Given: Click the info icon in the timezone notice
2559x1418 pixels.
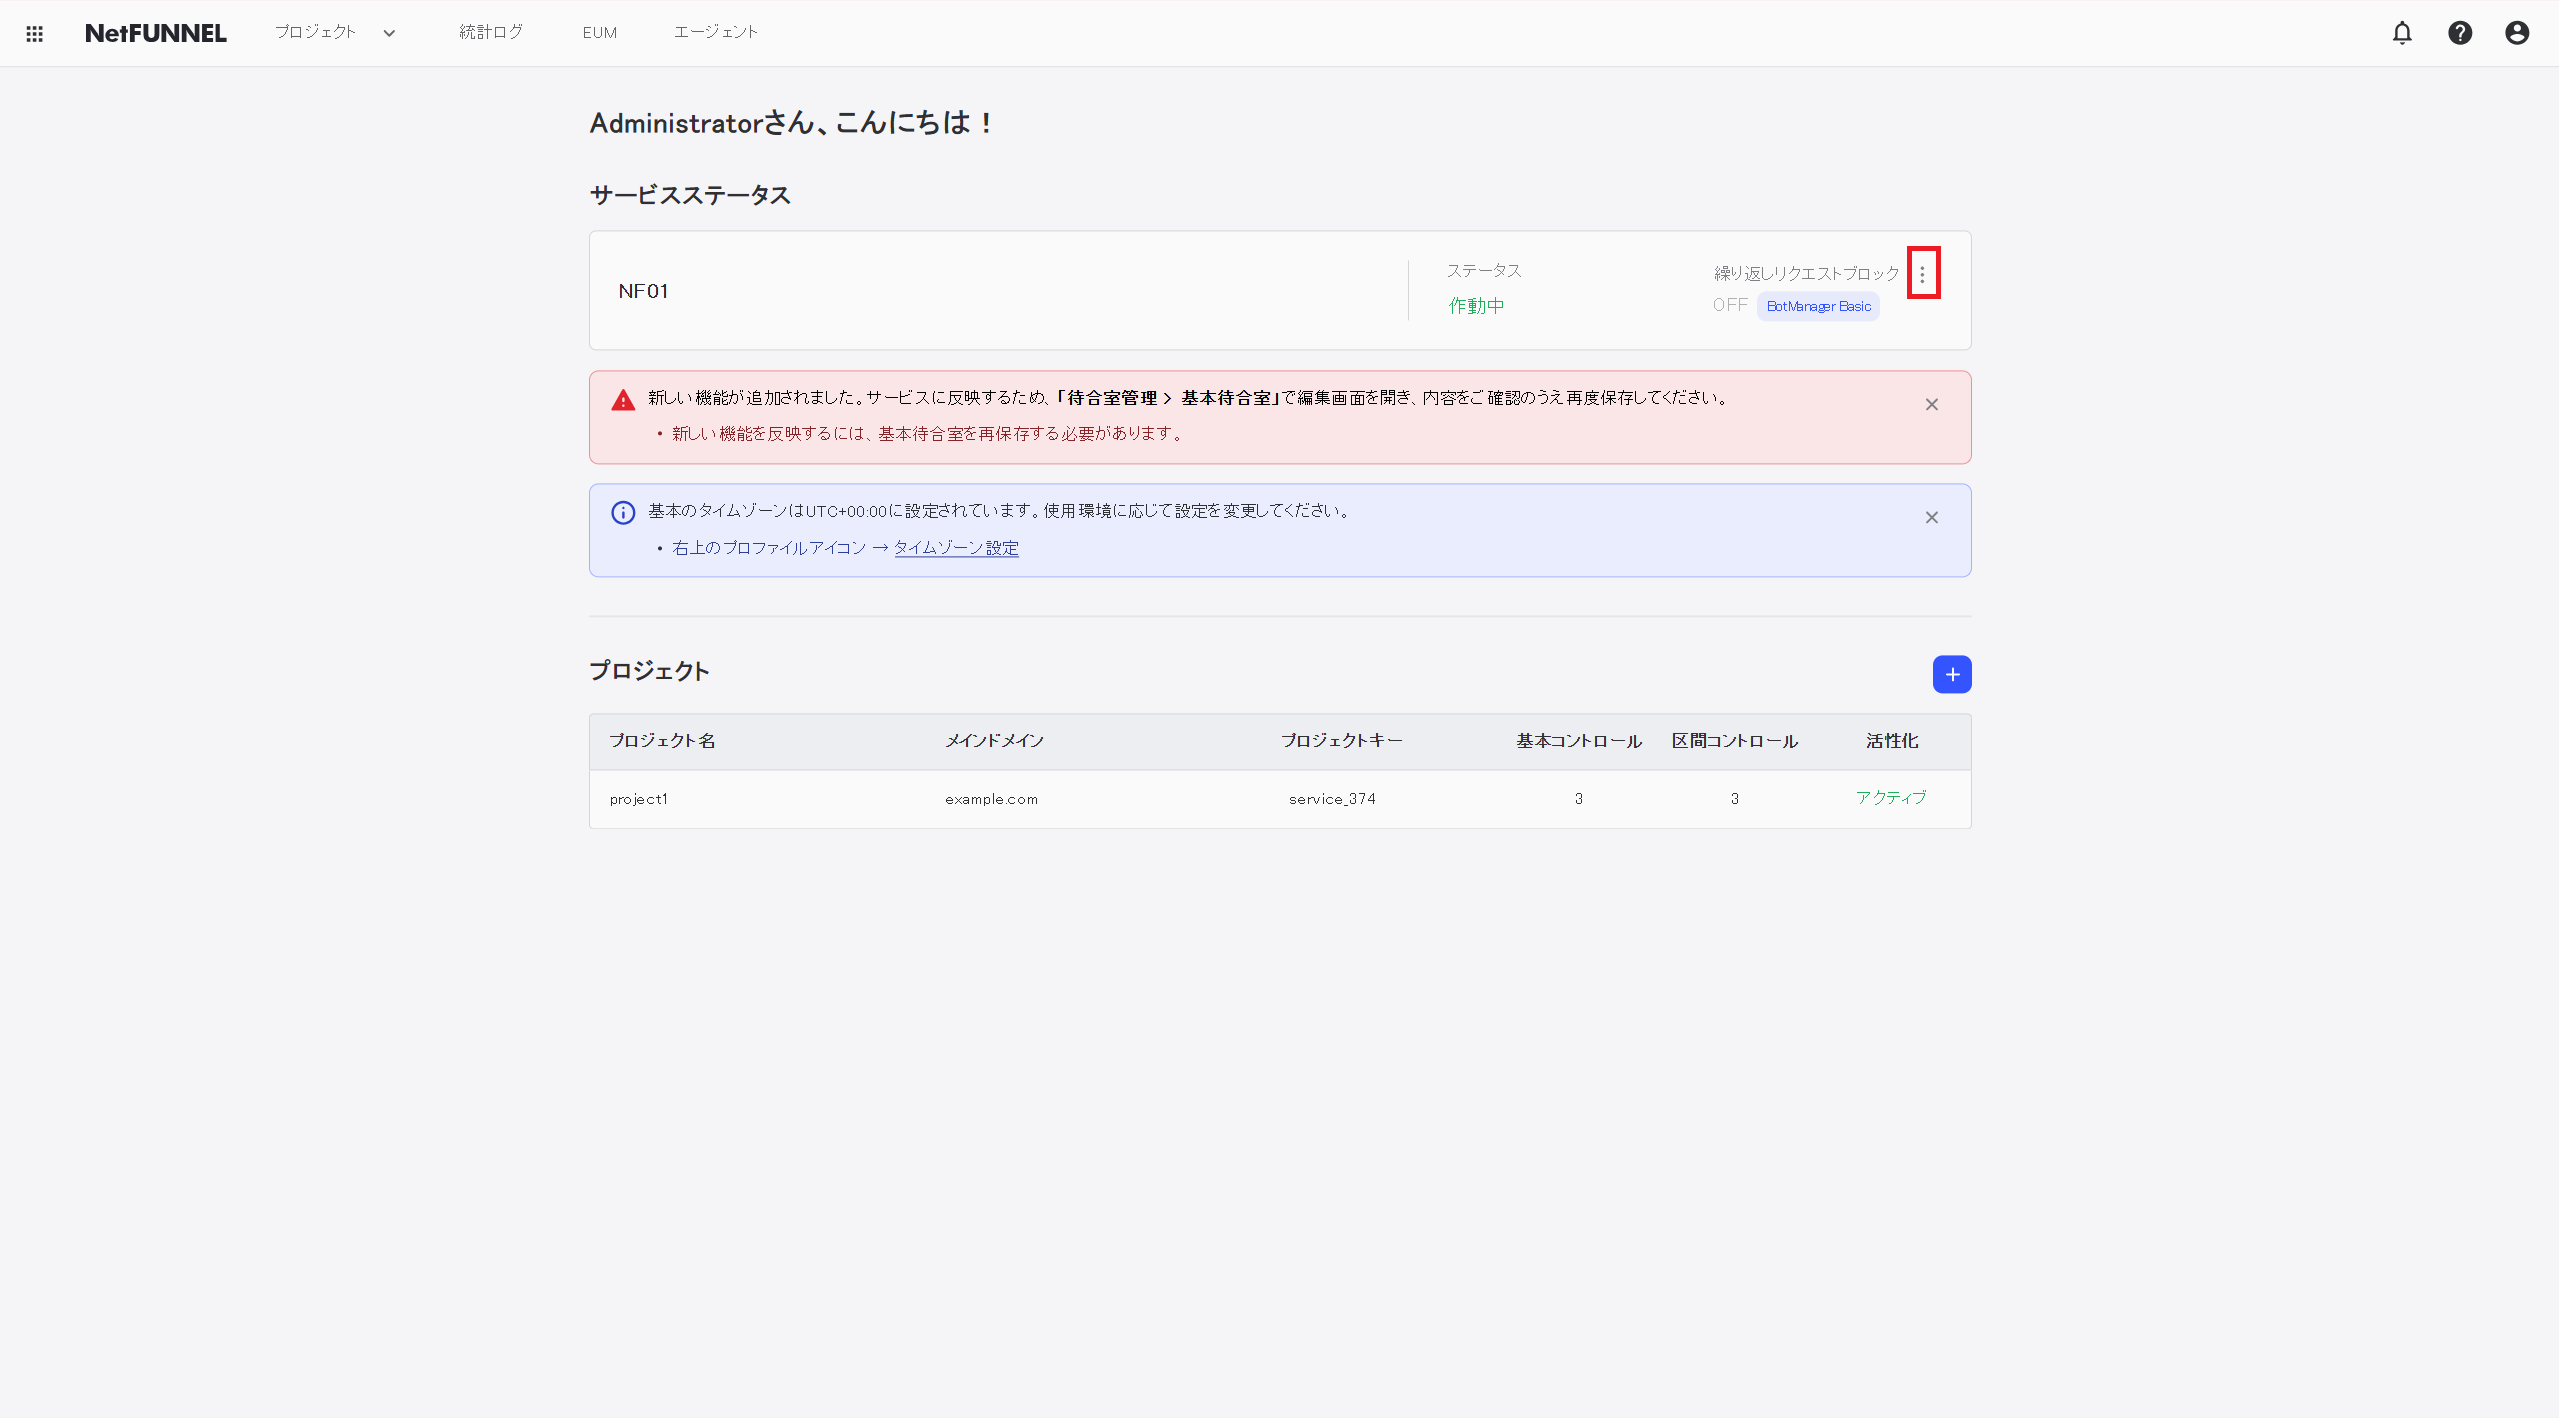Looking at the screenshot, I should coord(622,511).
